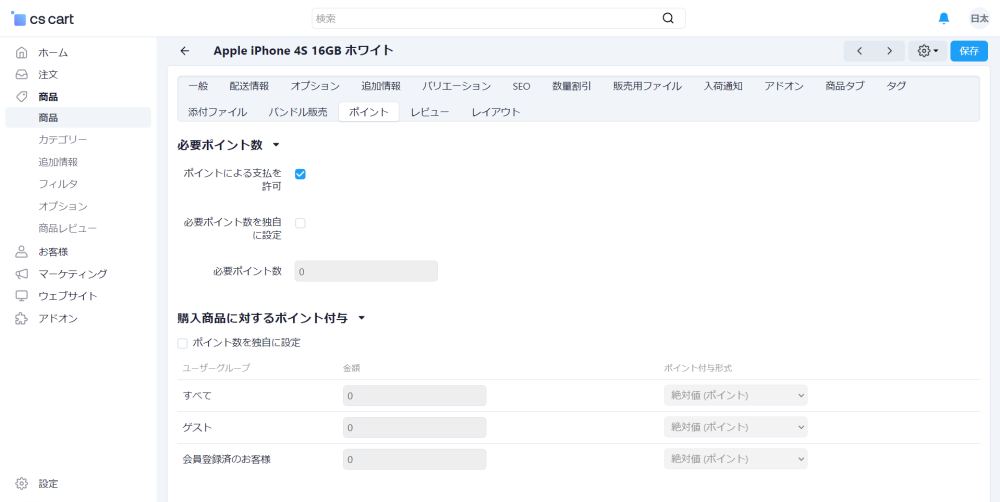Click the Apple iPhone 4S 16GB ホワイト title
This screenshot has height=502, width=1000.
click(x=304, y=51)
